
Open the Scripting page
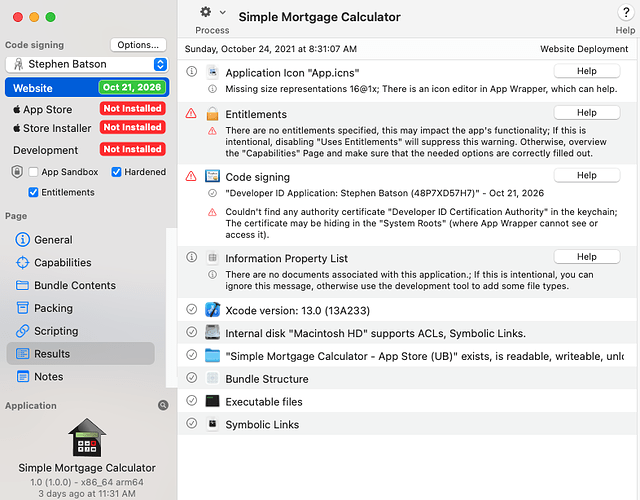tap(81, 331)
